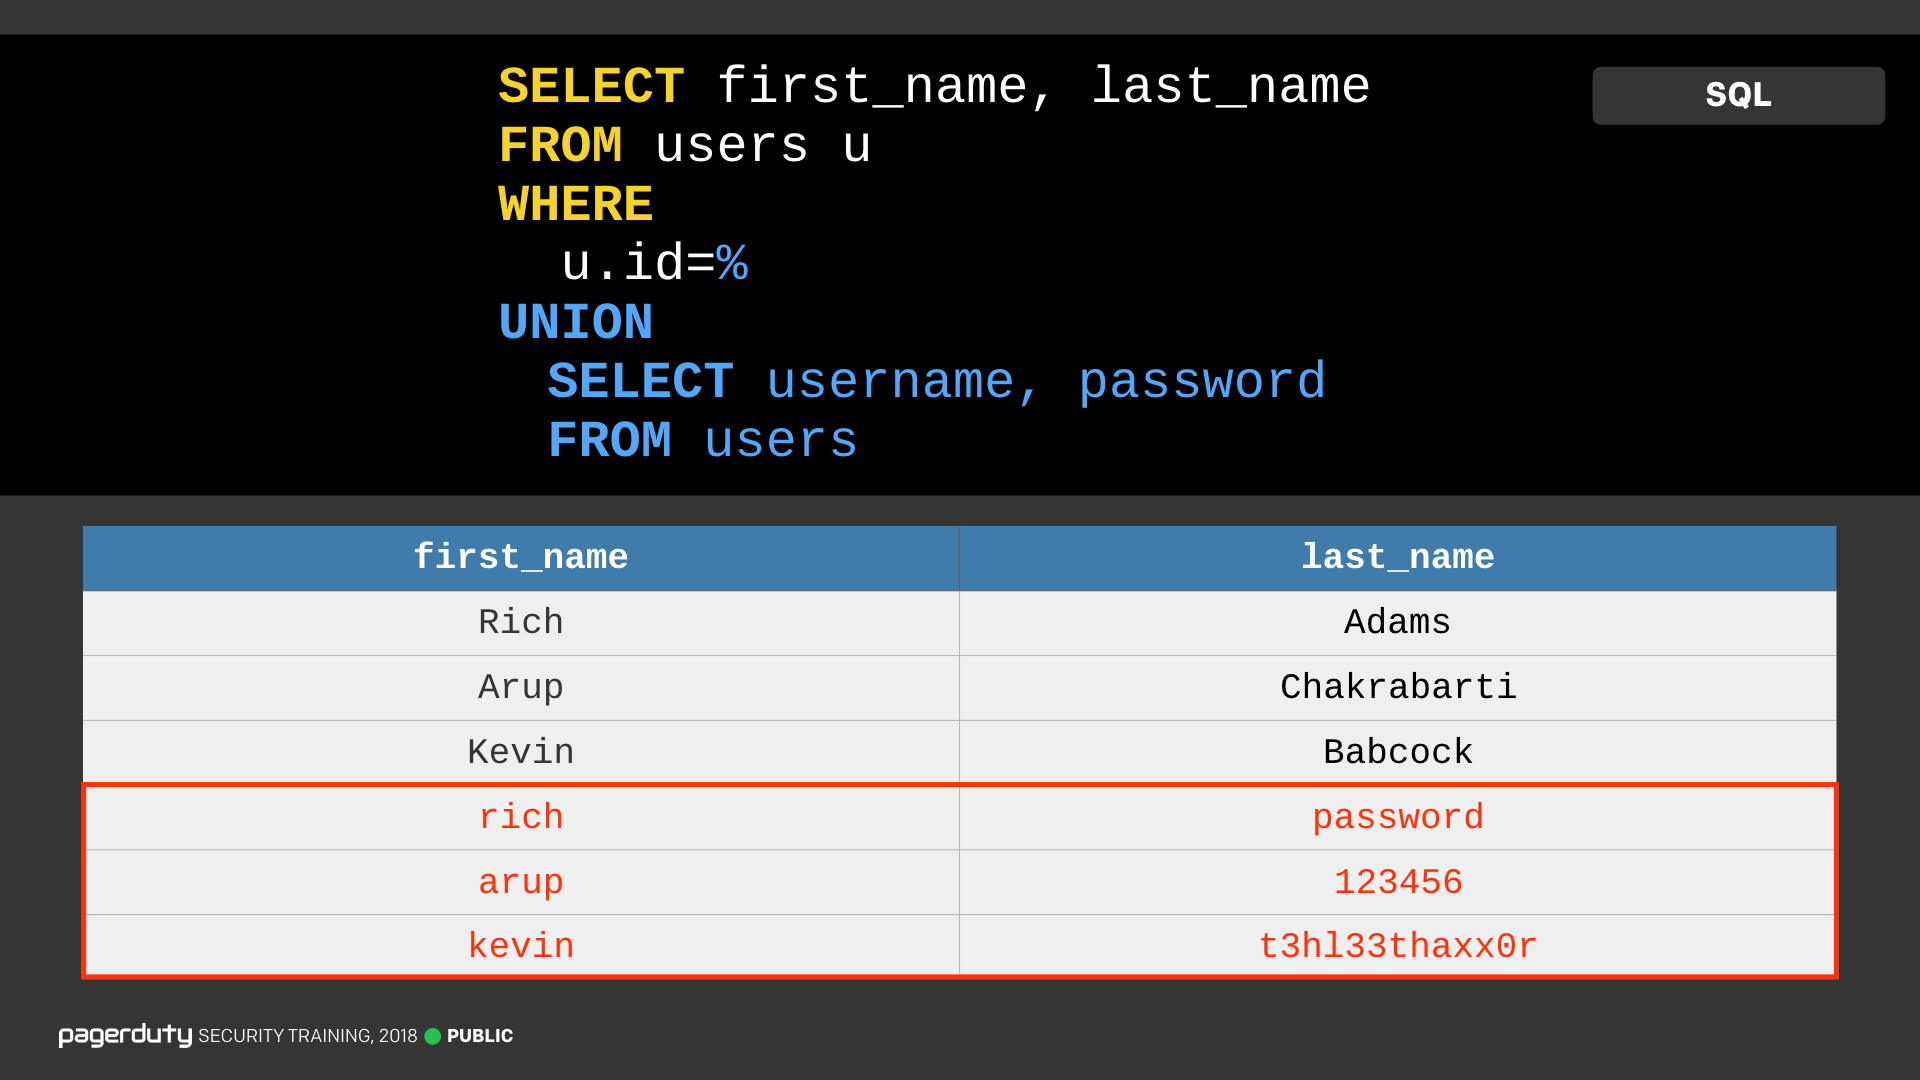
Task: Click the SQL label badge
Action: [1738, 95]
